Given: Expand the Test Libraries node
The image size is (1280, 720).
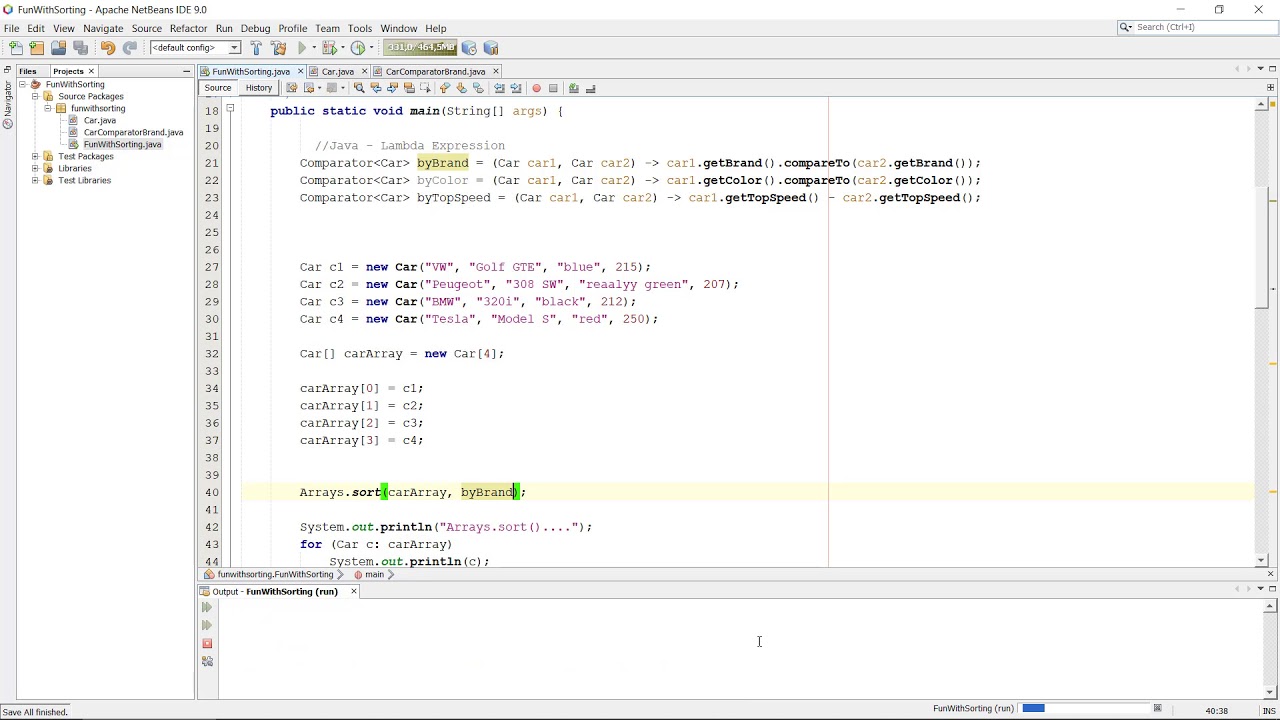Looking at the screenshot, I should point(35,180).
